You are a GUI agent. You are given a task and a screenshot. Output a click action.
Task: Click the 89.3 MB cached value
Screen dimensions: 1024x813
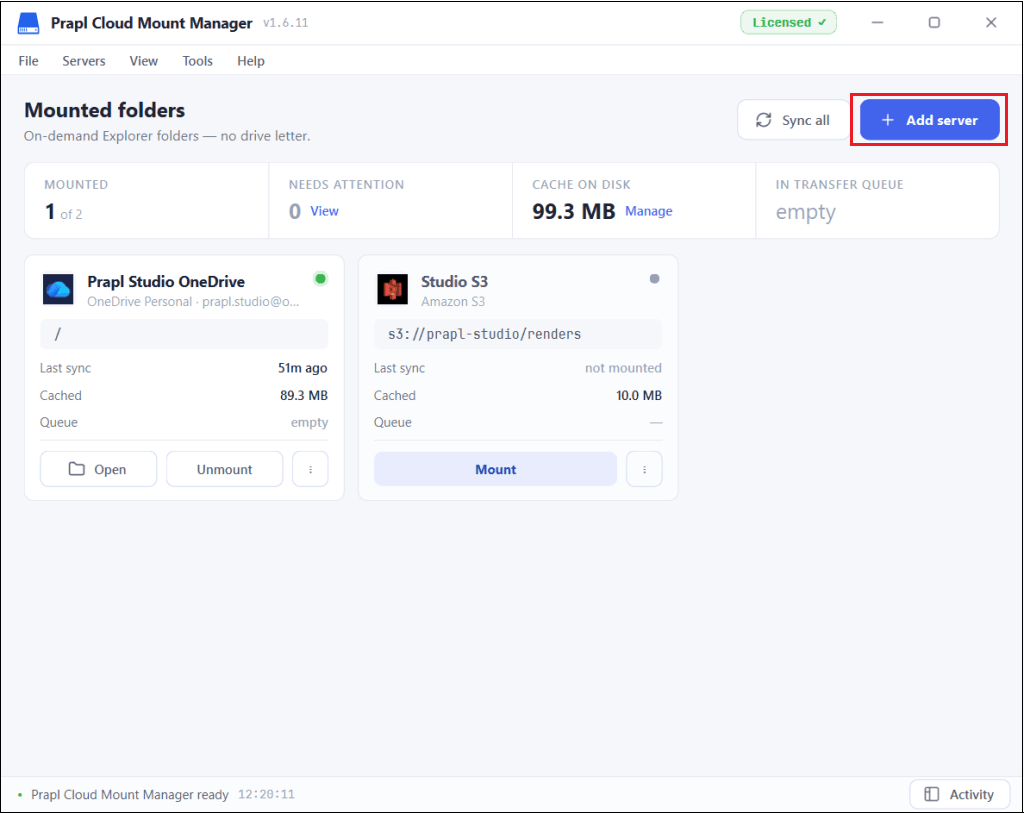click(304, 396)
